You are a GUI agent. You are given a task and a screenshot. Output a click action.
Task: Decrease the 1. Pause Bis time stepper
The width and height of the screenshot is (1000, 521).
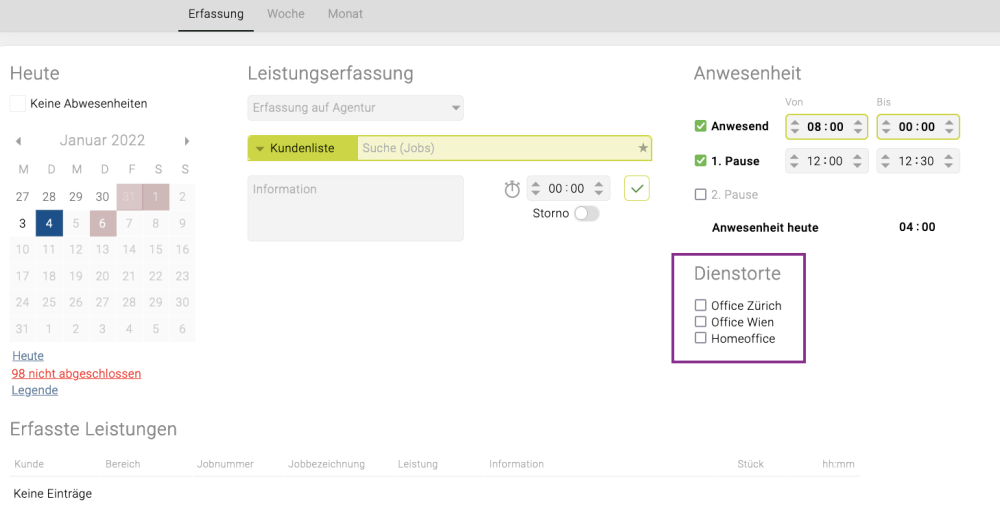886,166
